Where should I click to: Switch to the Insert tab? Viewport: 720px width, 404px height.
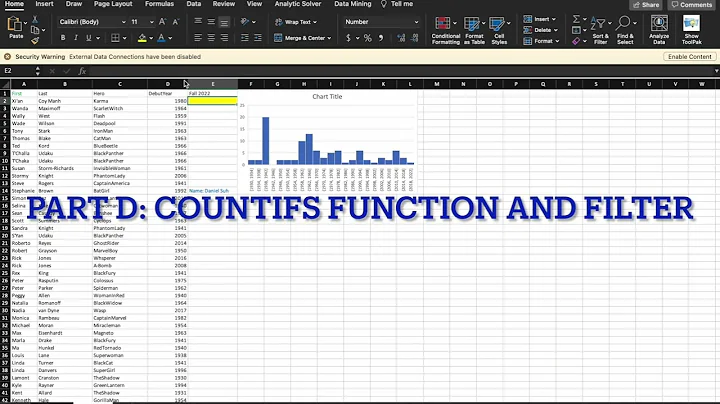pyautogui.click(x=45, y=4)
